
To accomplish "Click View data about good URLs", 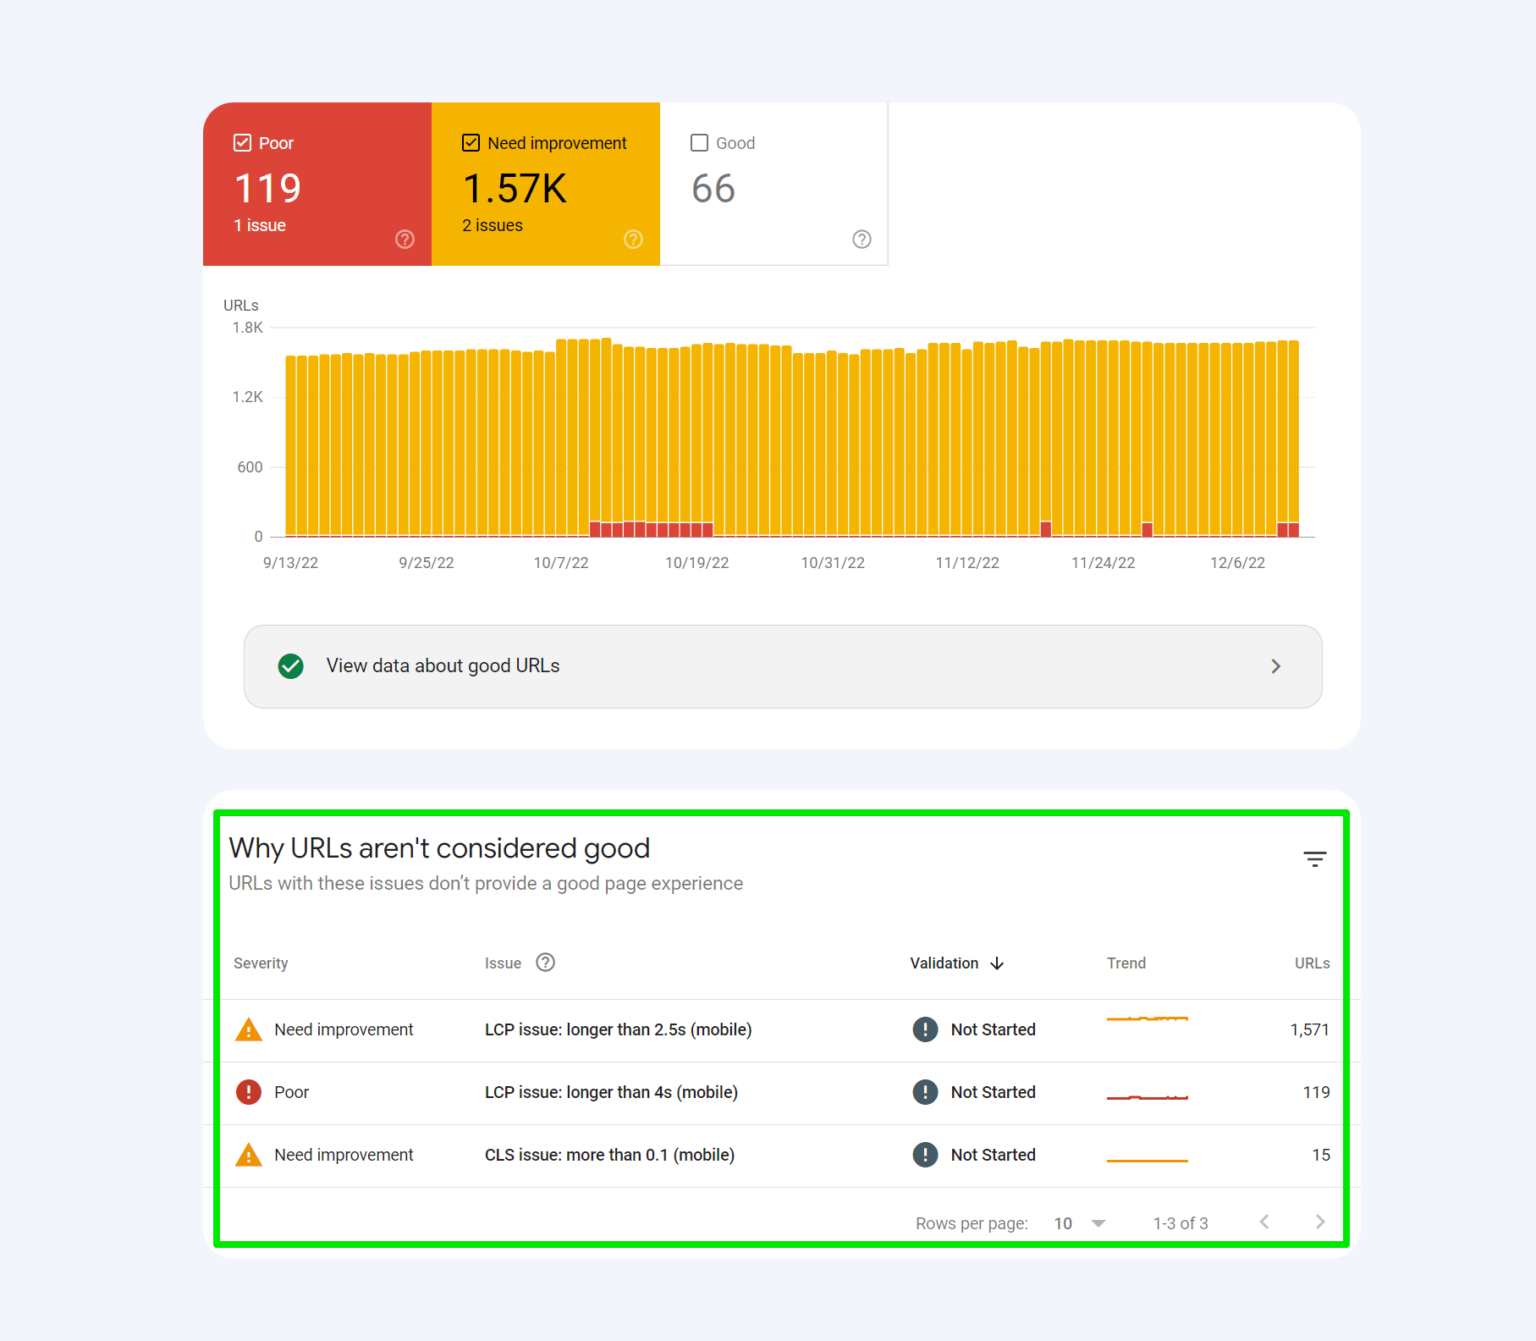I will click(443, 666).
